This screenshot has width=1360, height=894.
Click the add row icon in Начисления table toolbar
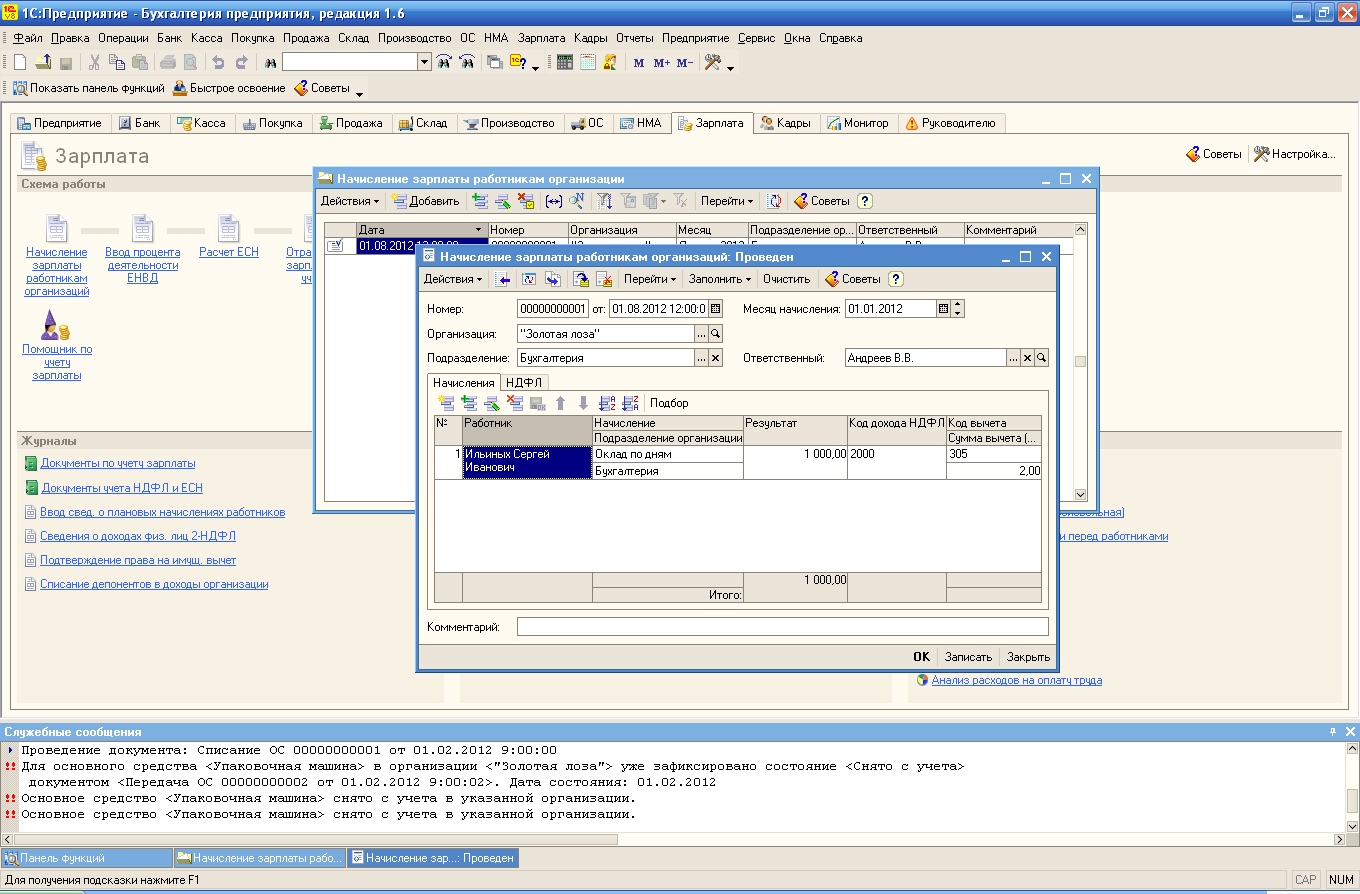click(x=447, y=403)
